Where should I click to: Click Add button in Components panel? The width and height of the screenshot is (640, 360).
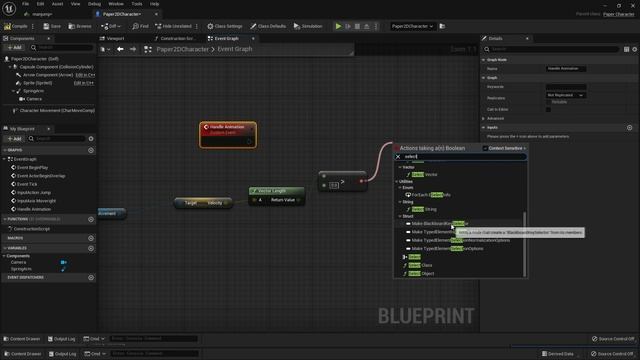[14, 47]
